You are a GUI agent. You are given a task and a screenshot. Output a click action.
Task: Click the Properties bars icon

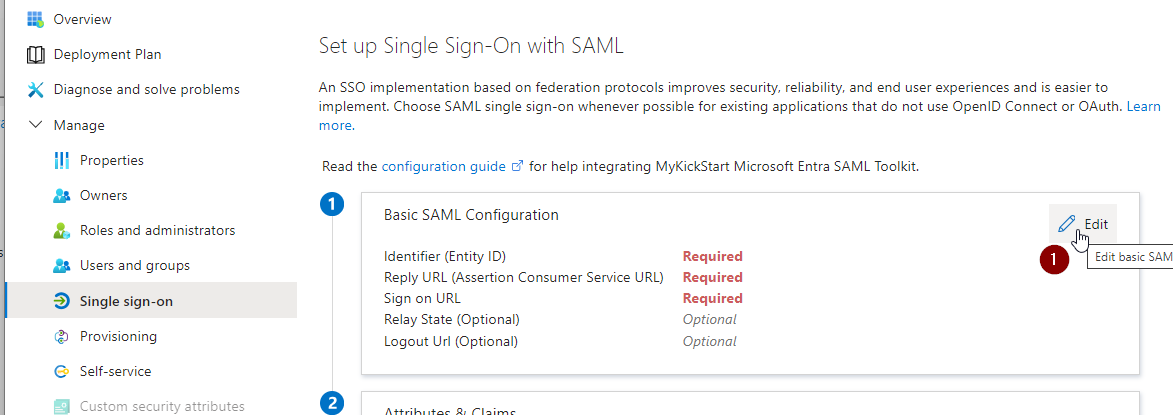point(62,160)
